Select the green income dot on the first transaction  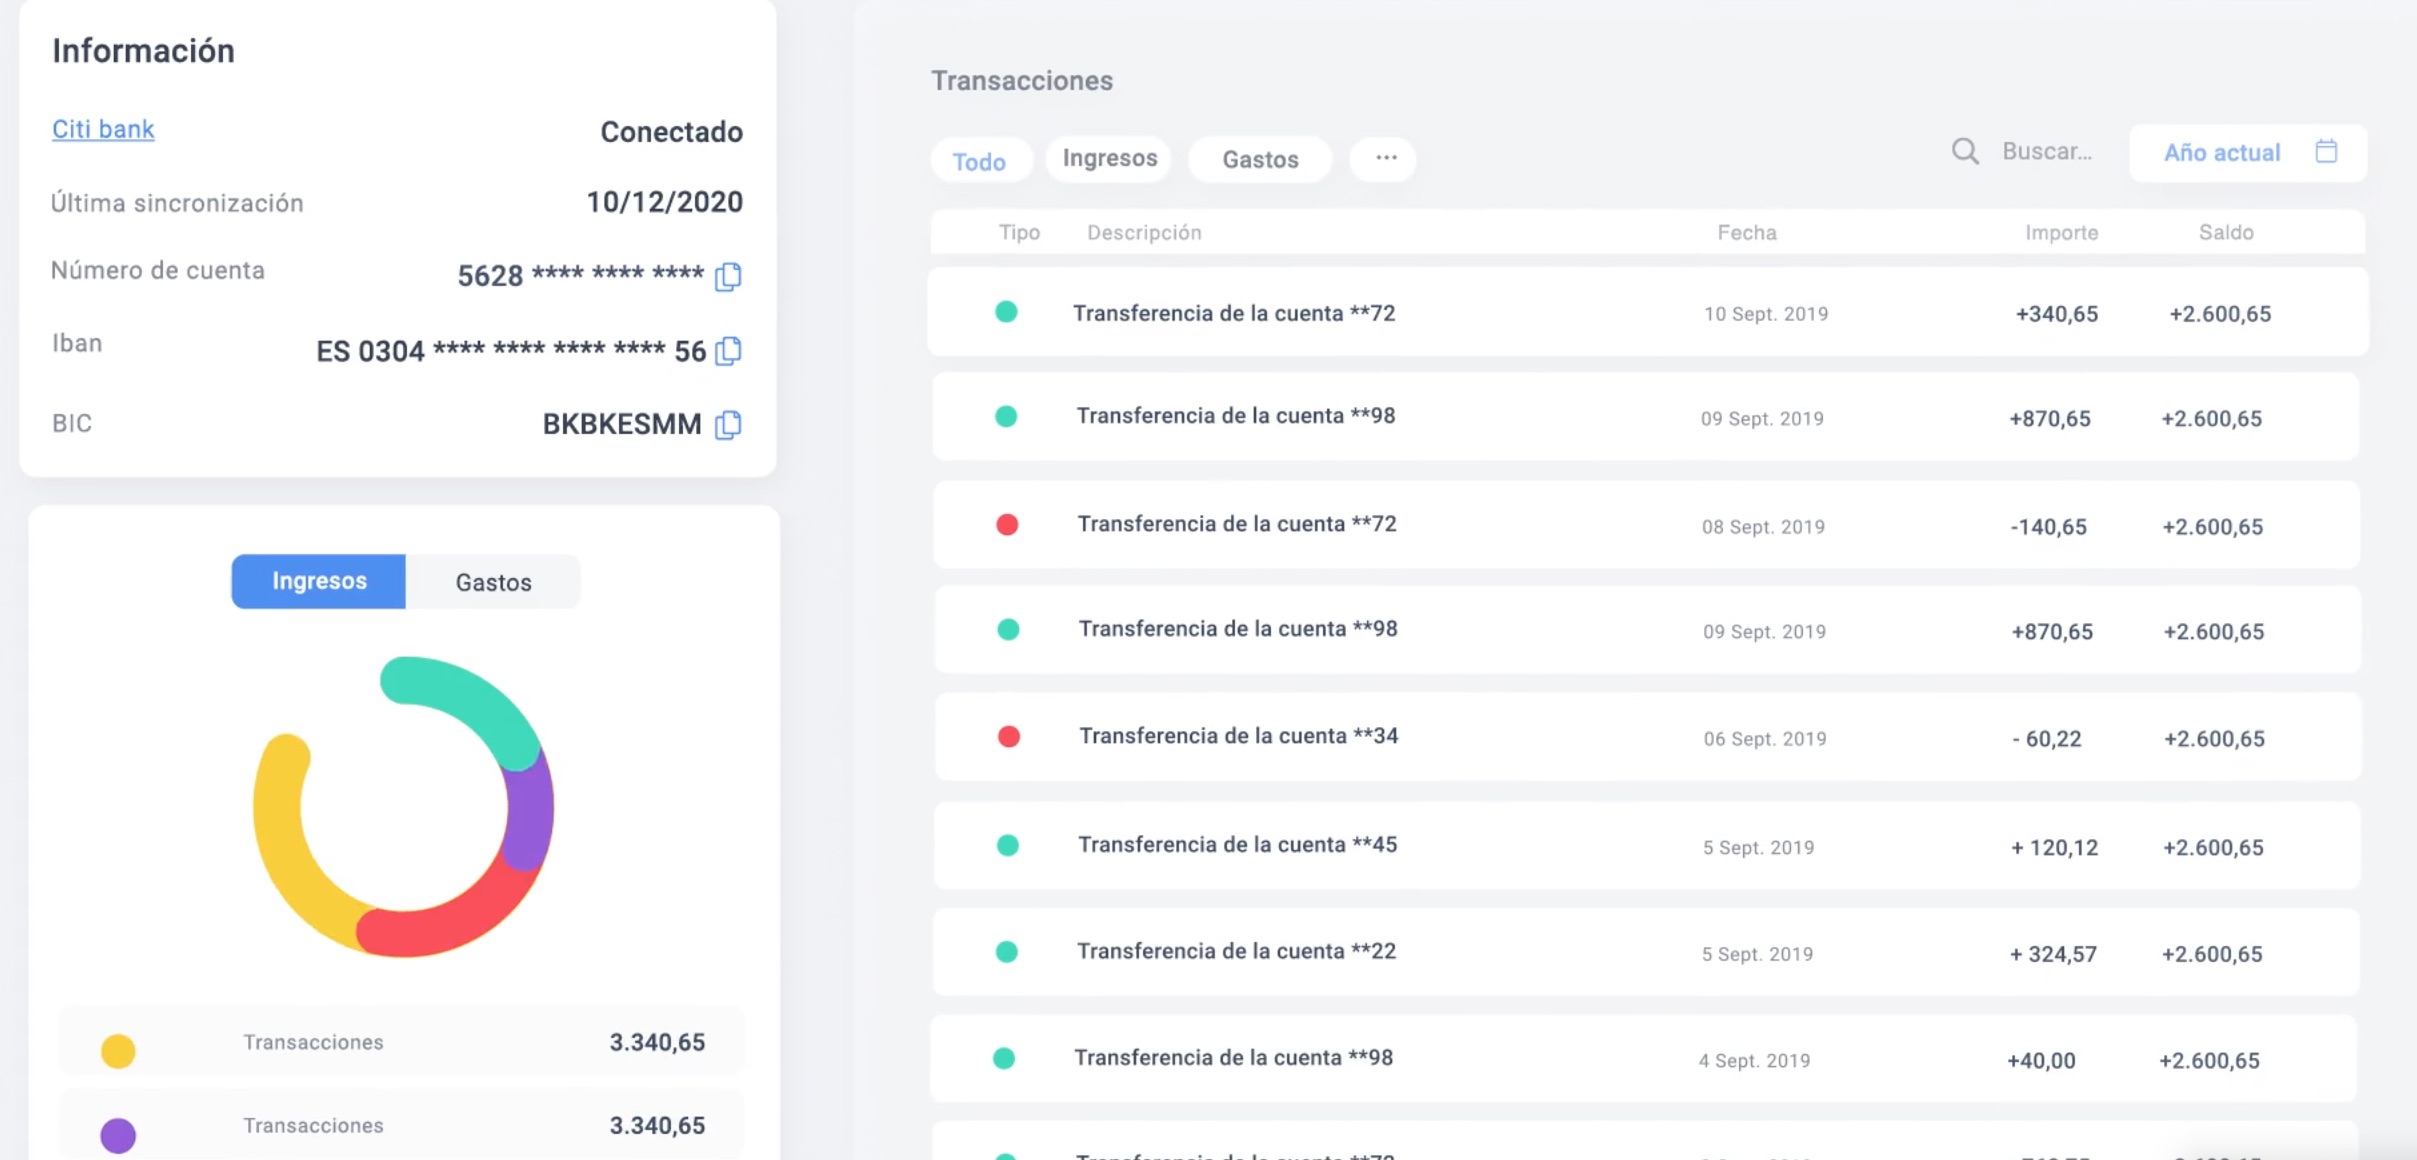click(1006, 311)
